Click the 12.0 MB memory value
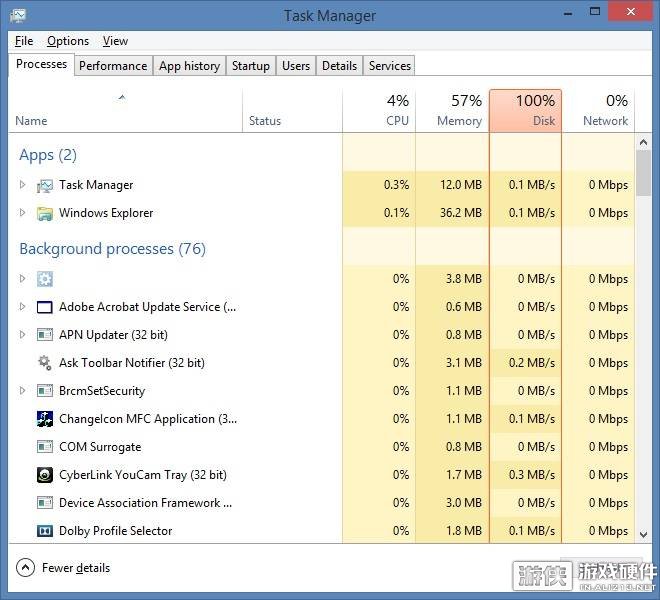Screen dimensions: 660x600 [x=460, y=185]
